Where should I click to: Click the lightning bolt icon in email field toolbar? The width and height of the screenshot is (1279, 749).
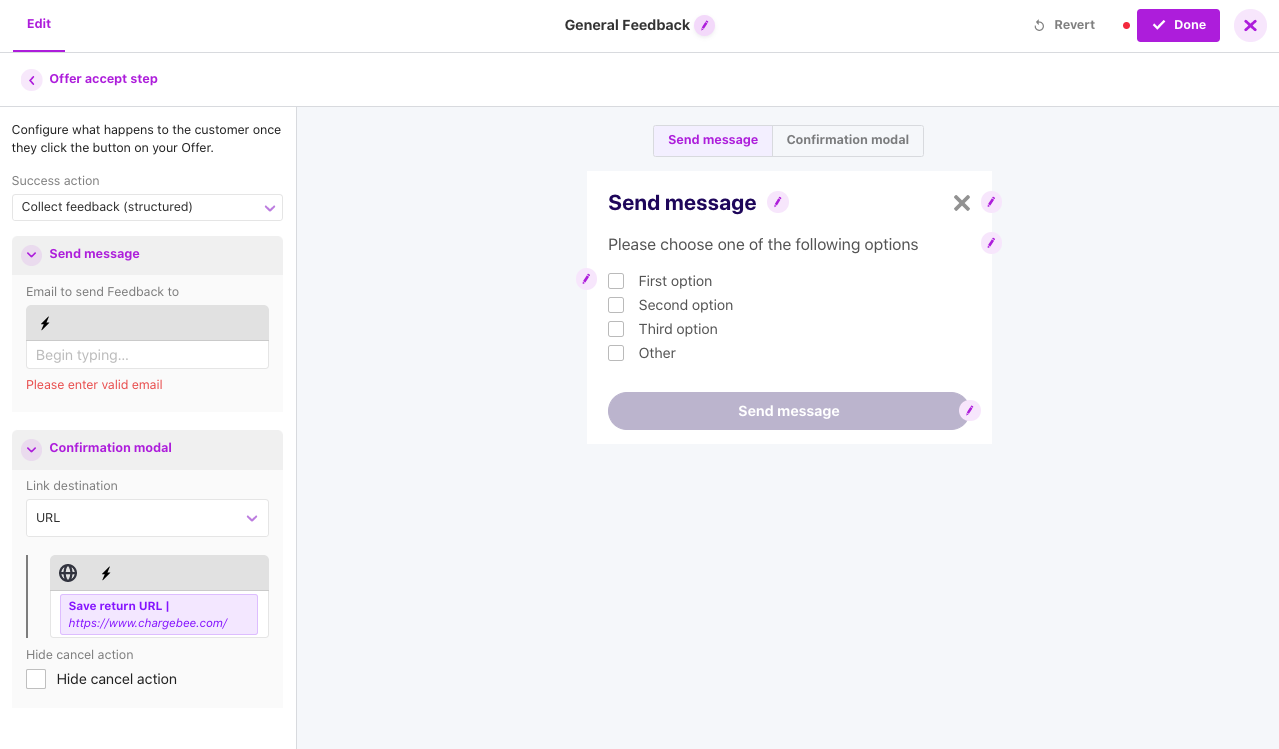45,324
